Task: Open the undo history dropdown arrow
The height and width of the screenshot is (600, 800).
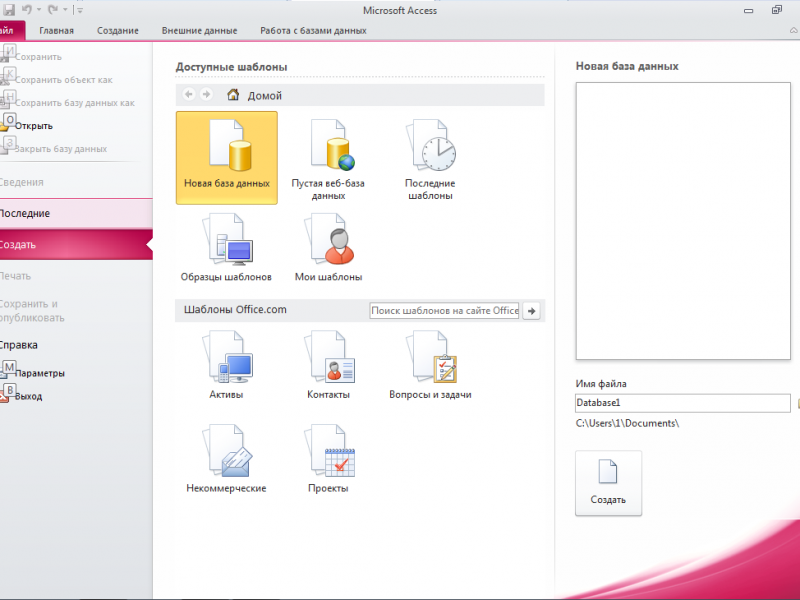Action: tap(39, 10)
